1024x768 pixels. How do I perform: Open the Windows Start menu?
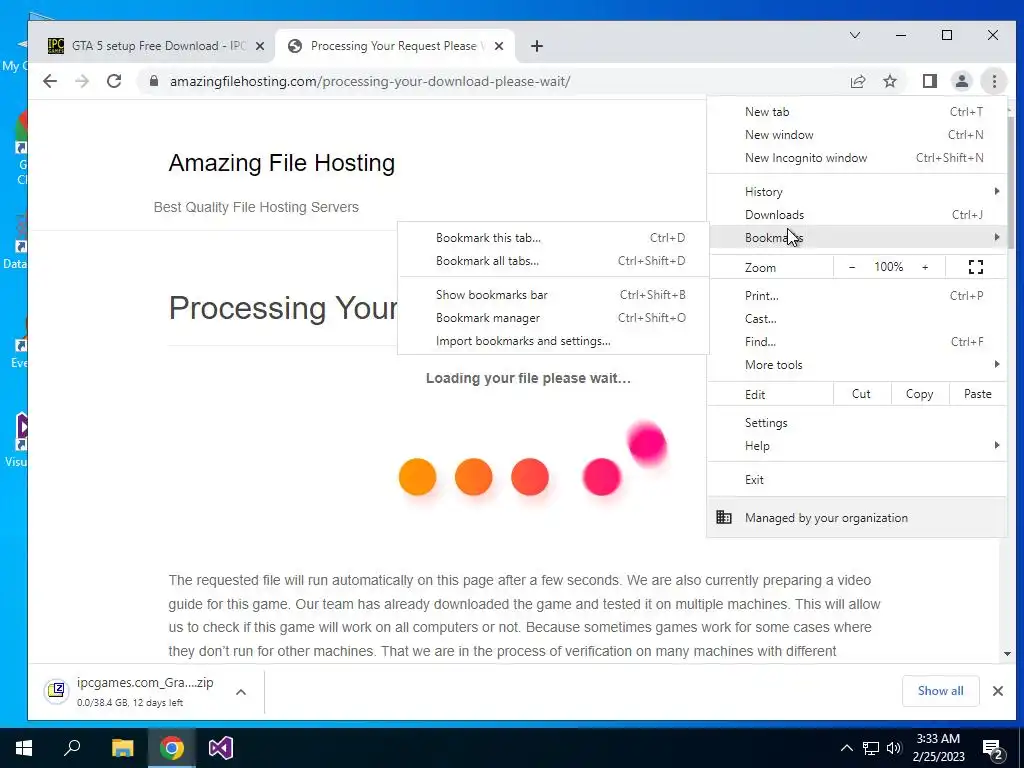[x=24, y=748]
